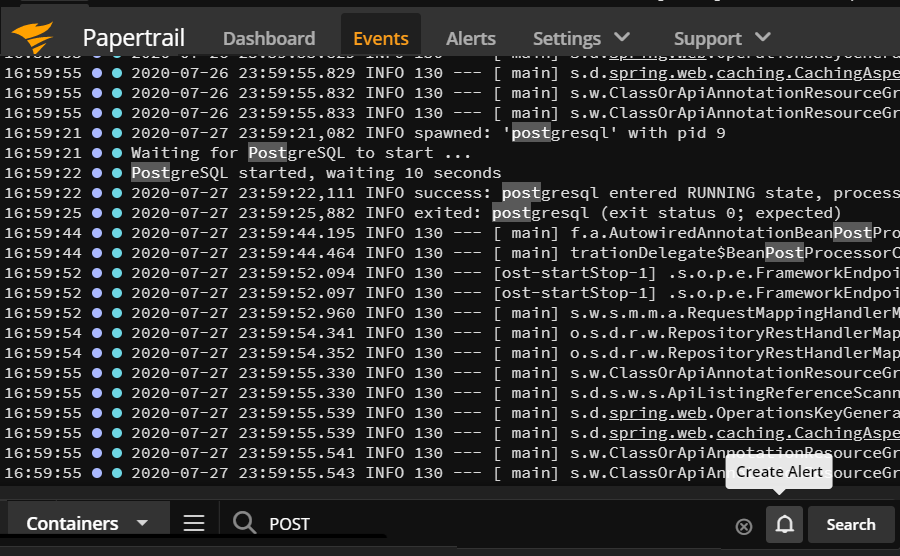Click purple dot on RequestMappingHandlerM row
This screenshot has width=900, height=556.
click(x=97, y=313)
